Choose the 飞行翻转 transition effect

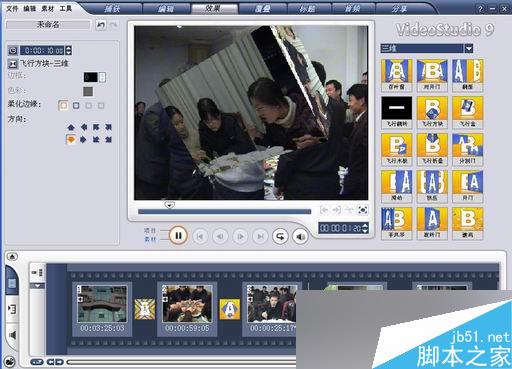tap(396, 112)
